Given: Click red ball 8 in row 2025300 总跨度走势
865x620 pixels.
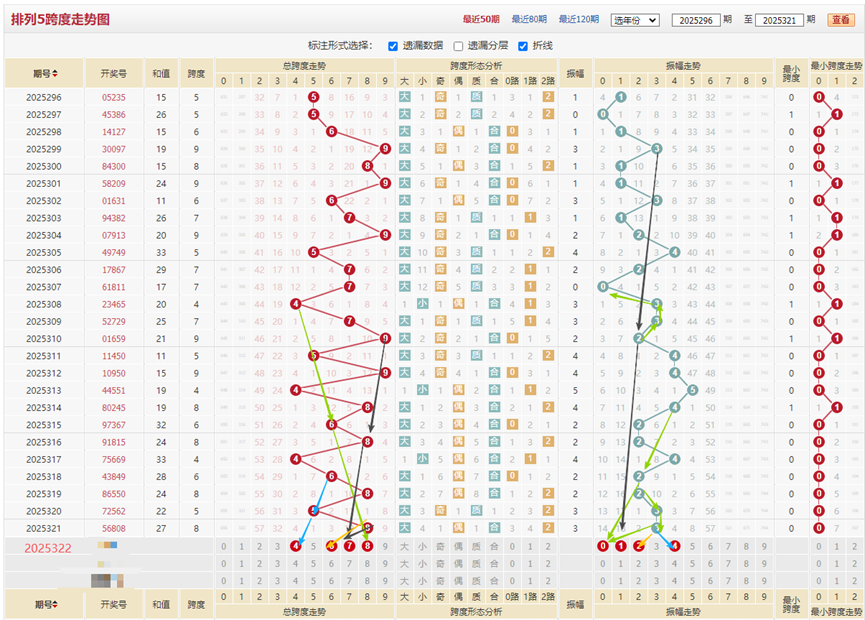Looking at the screenshot, I should (367, 166).
